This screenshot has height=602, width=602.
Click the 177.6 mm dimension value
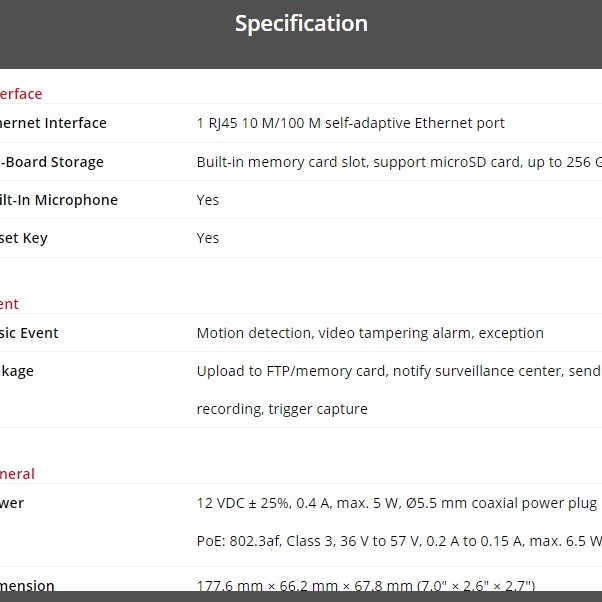coord(365,585)
